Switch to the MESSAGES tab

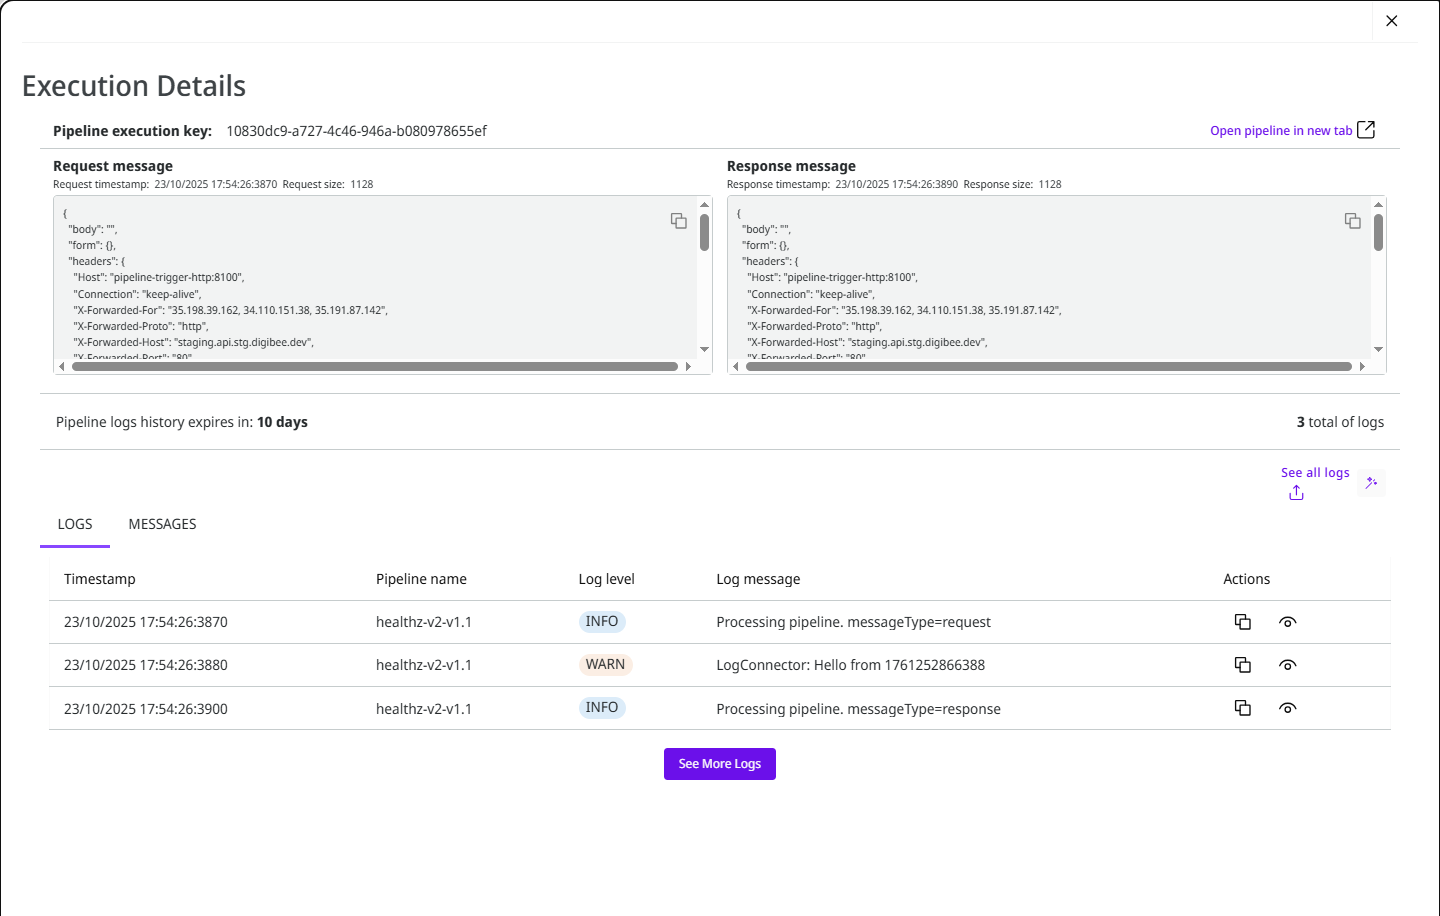(x=162, y=524)
